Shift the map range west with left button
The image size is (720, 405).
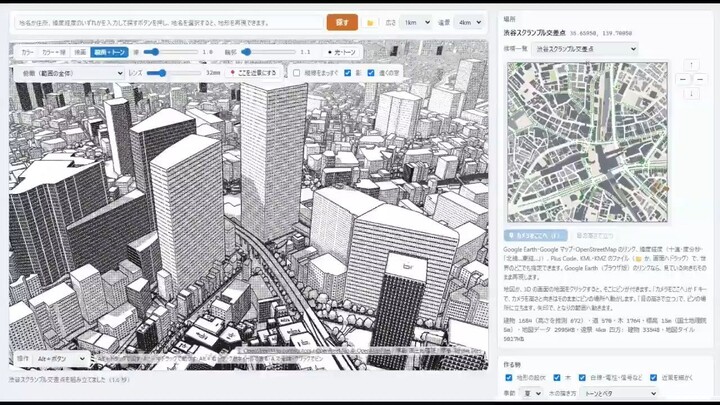[683, 79]
